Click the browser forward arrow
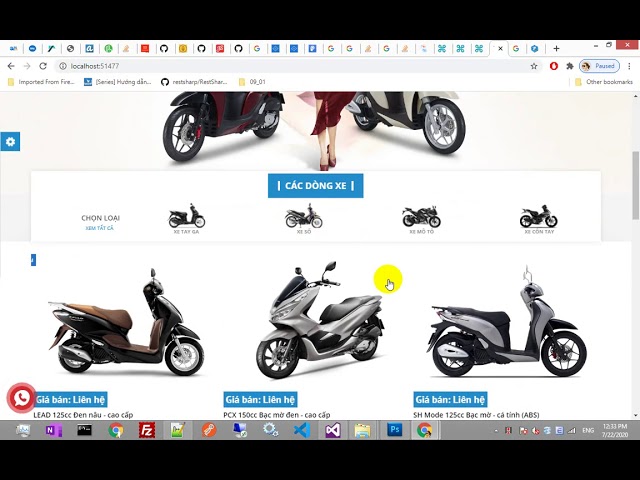 [x=27, y=66]
